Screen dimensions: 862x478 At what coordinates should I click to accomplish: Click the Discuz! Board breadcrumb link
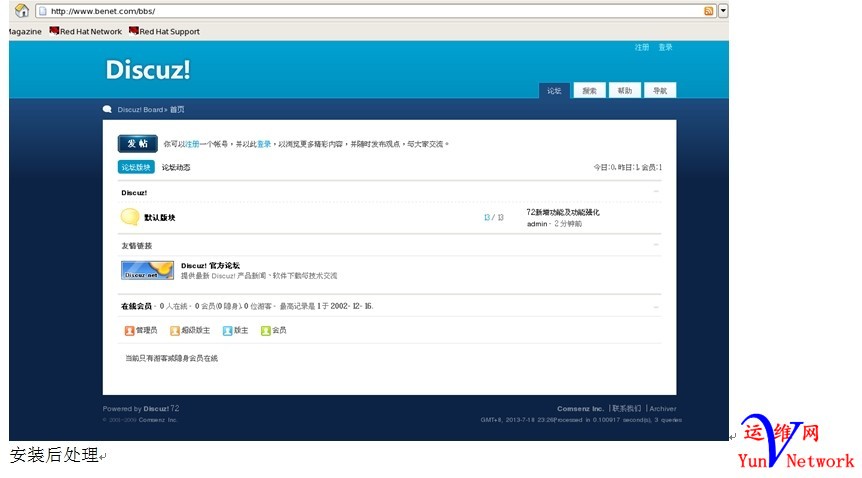point(140,109)
